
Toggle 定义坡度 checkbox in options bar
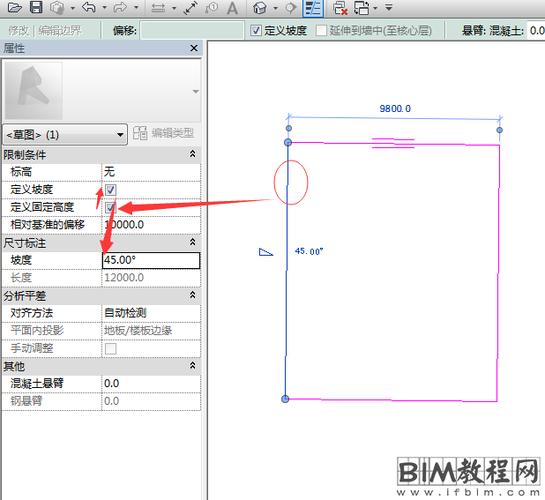pyautogui.click(x=255, y=31)
